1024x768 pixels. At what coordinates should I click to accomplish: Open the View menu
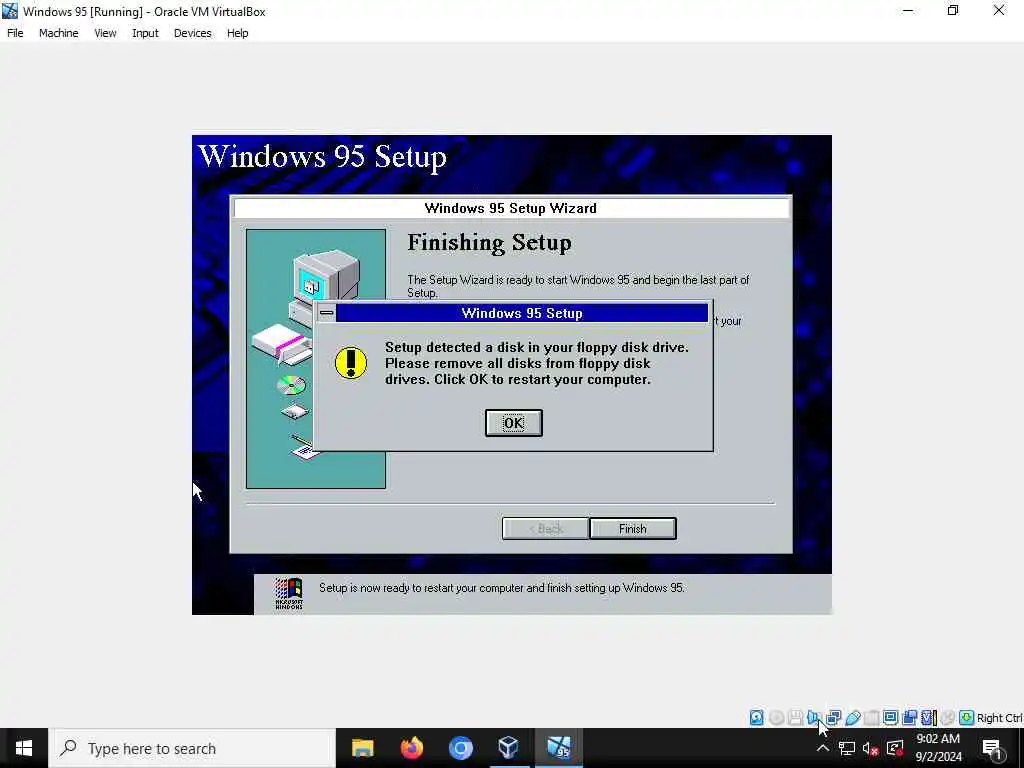click(105, 33)
